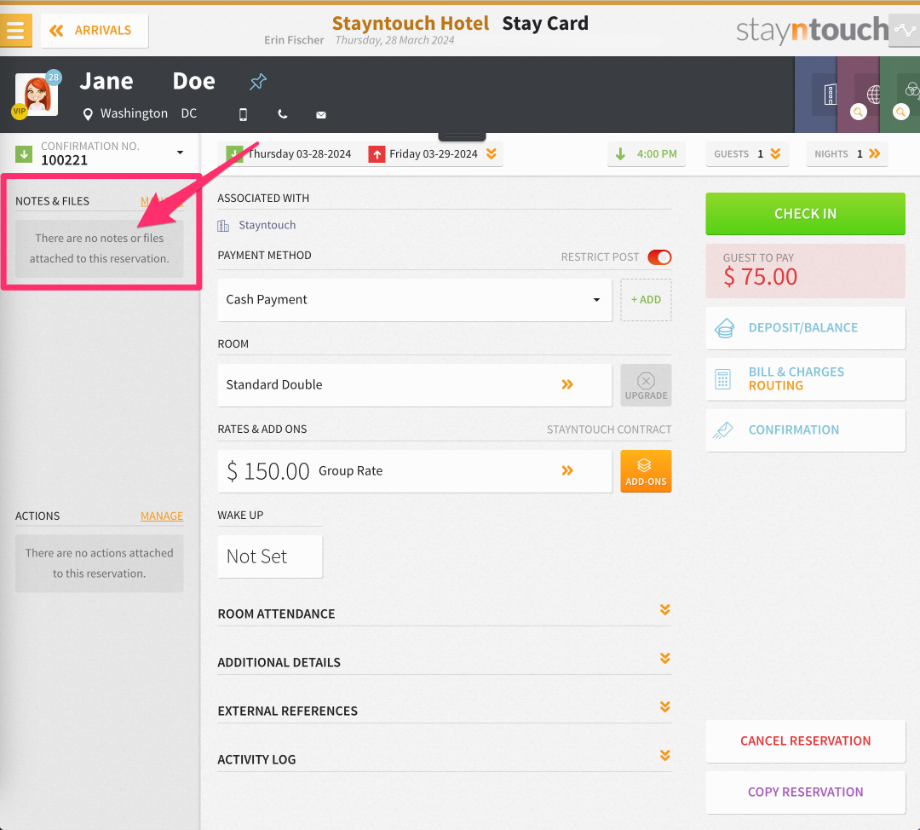Open the company card building icon
This screenshot has height=830, width=920.
[x=830, y=94]
